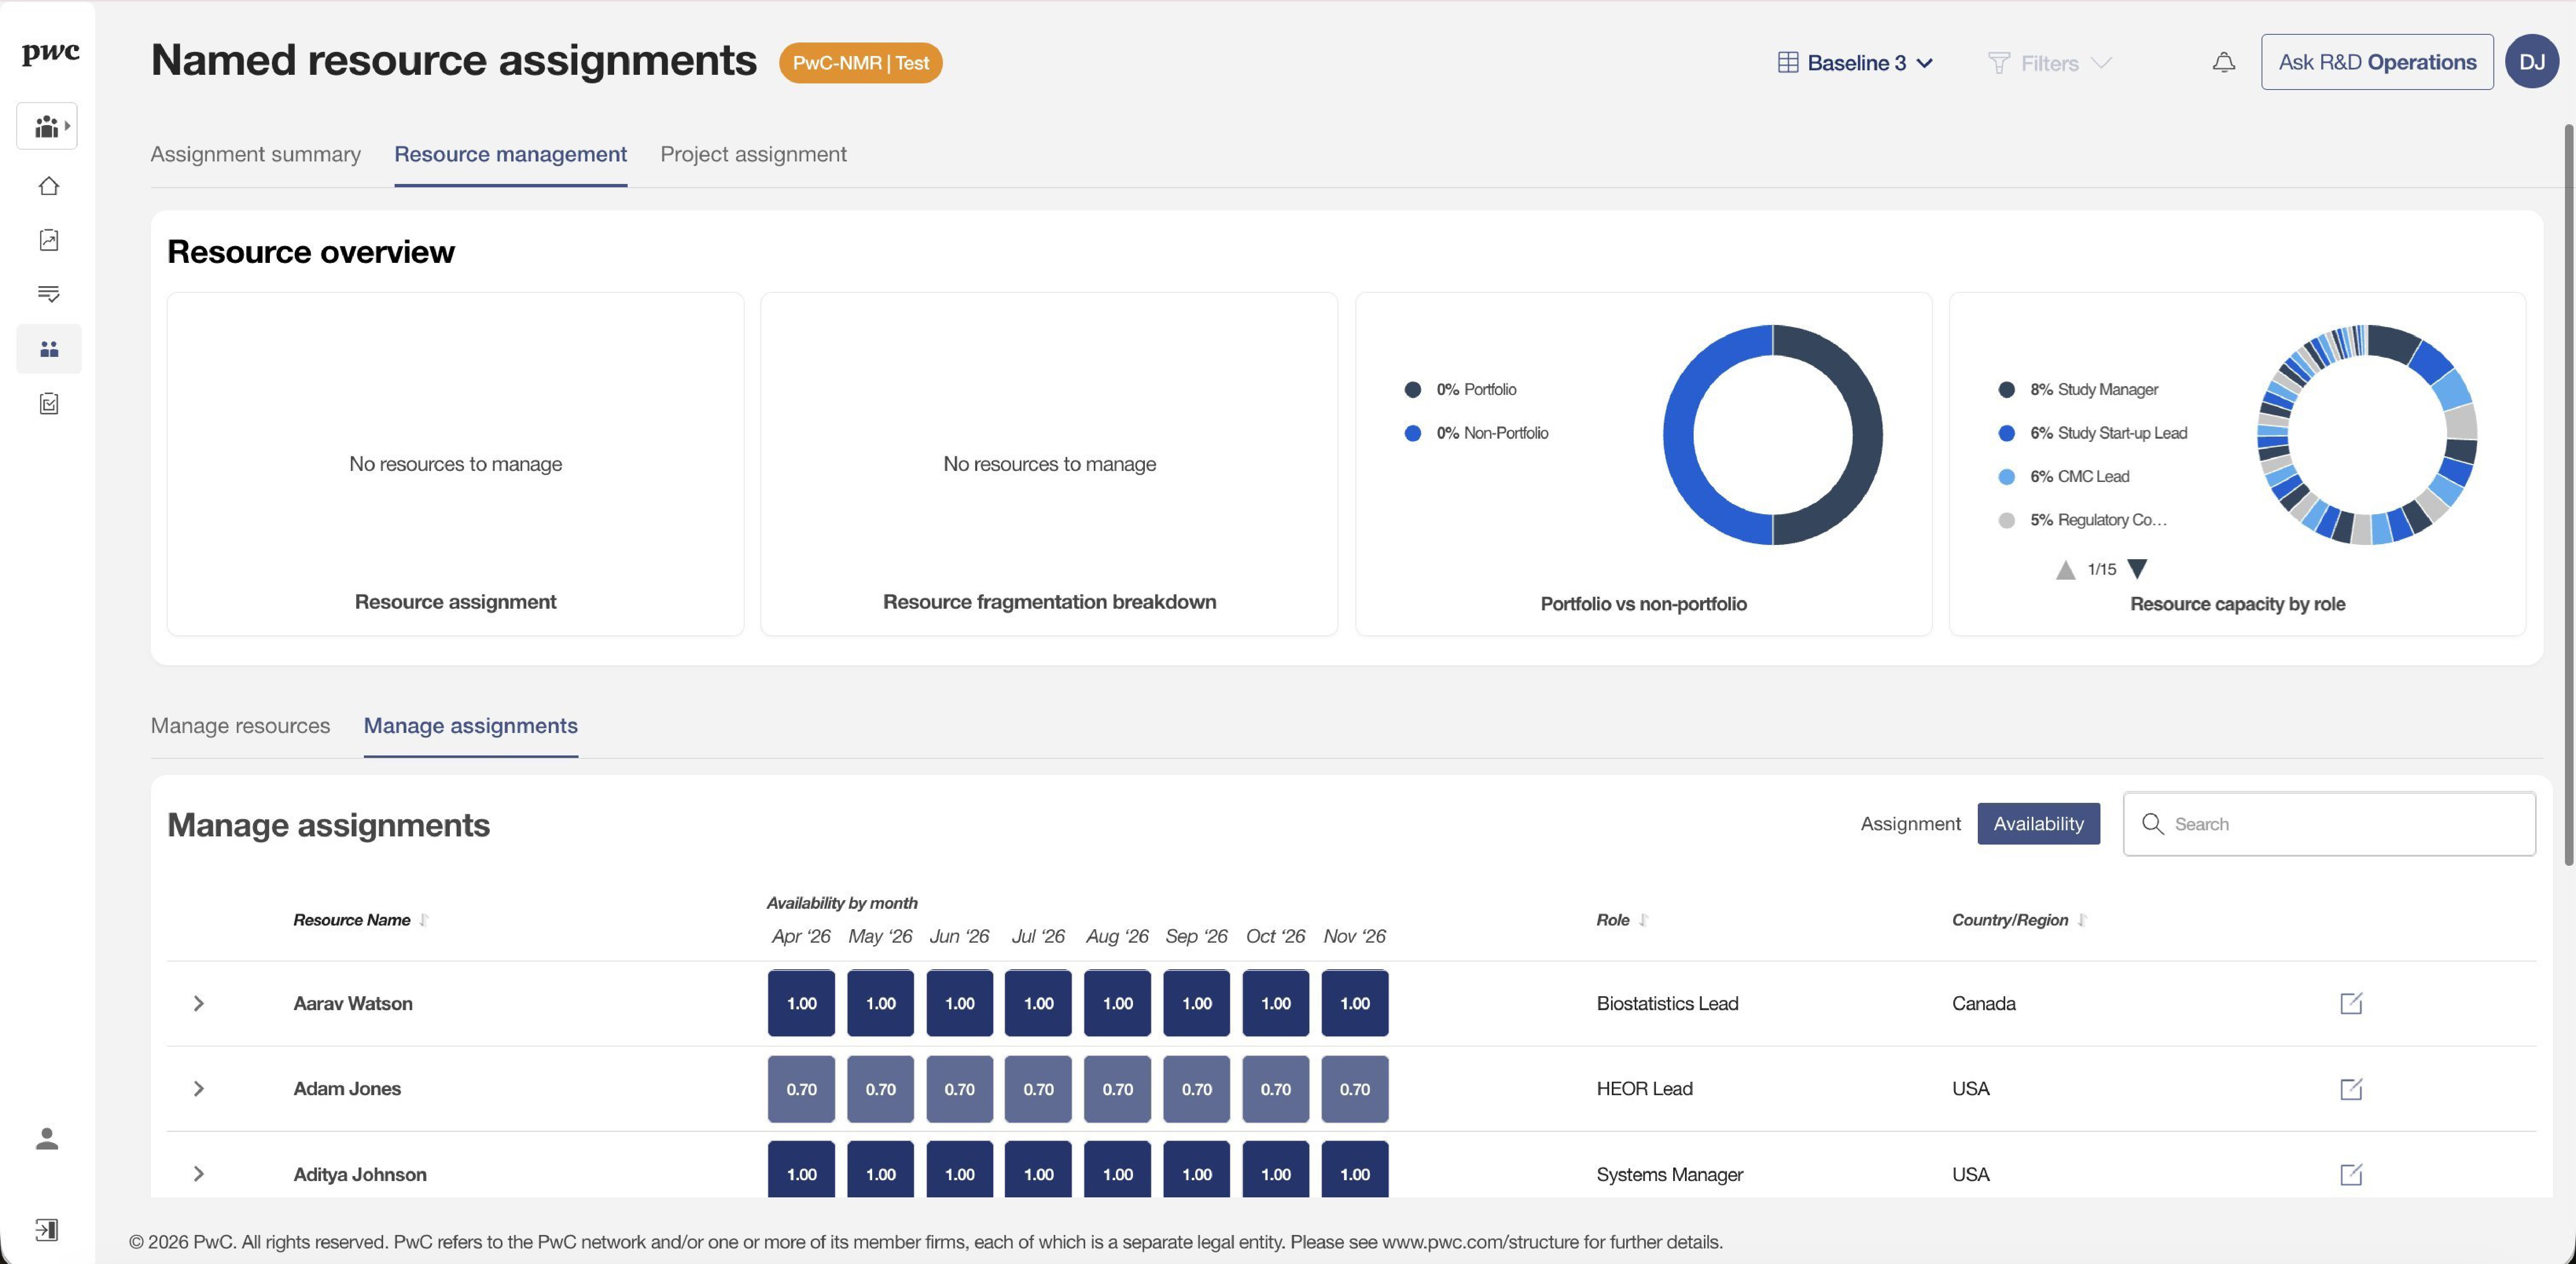This screenshot has width=2576, height=1264.
Task: Switch to Assignment summary tab
Action: [x=255, y=154]
